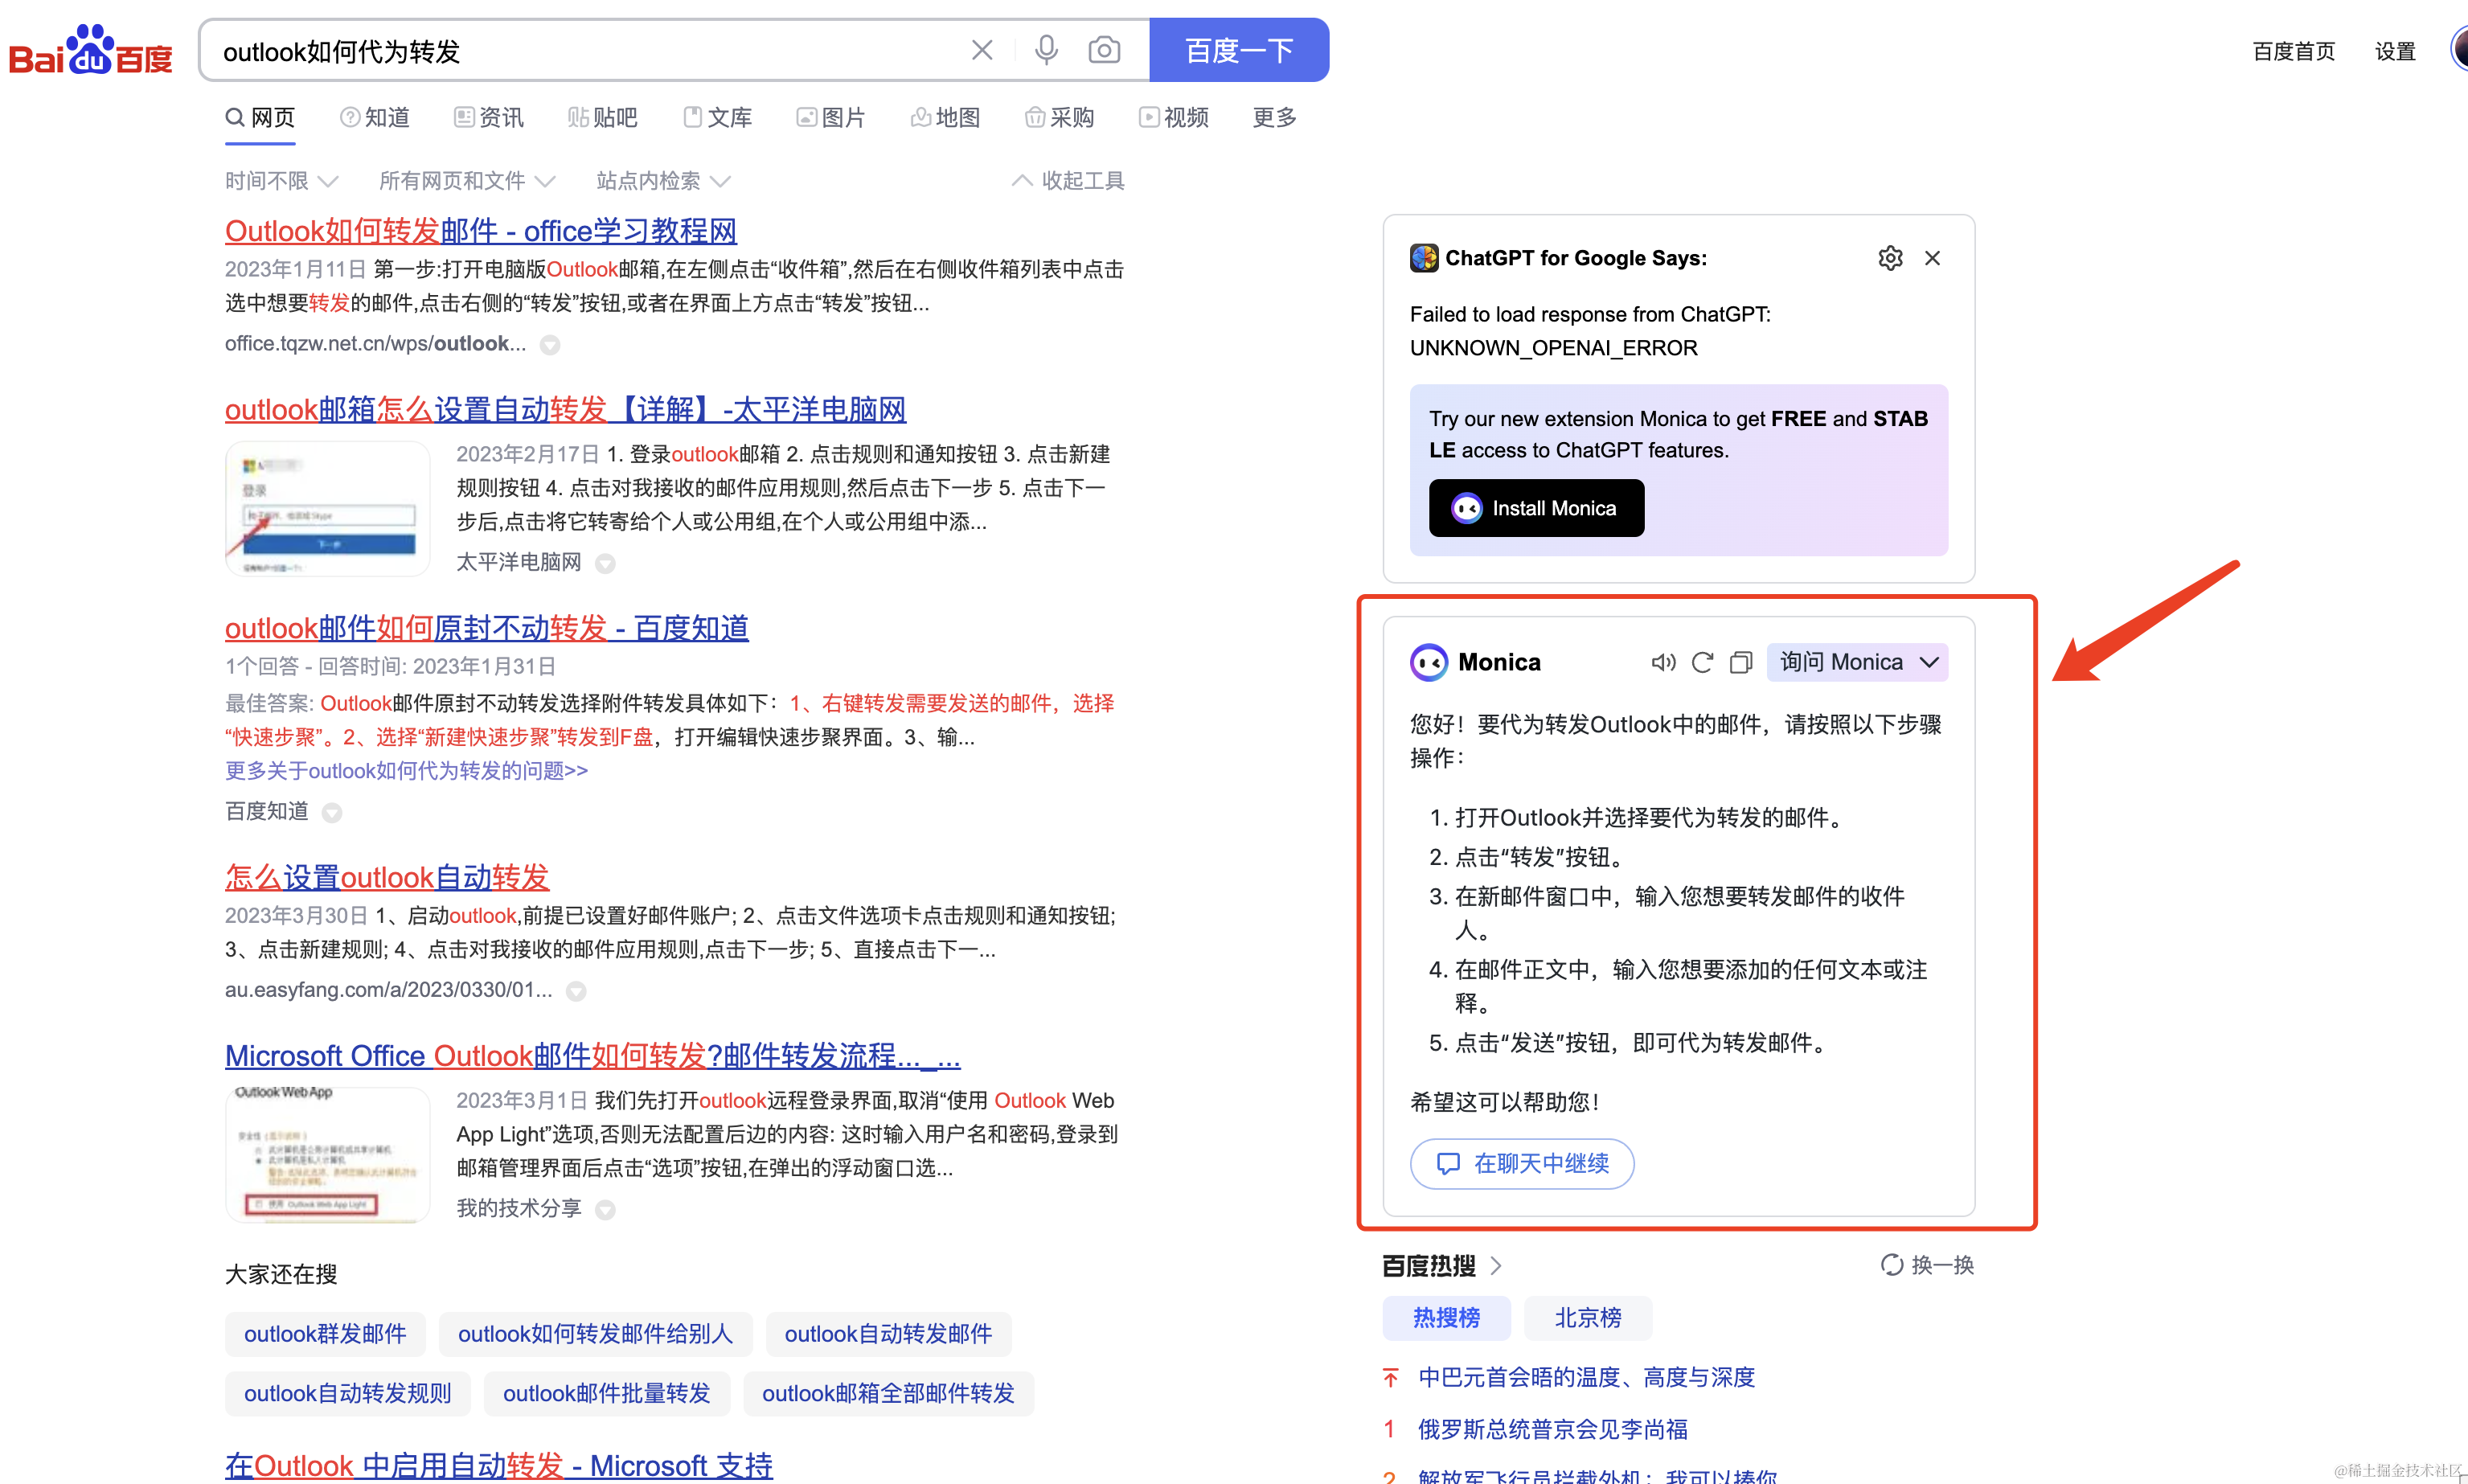Expand the 时间不限 time filter dropdown
Image resolution: width=2468 pixels, height=1484 pixels.
coord(281,181)
